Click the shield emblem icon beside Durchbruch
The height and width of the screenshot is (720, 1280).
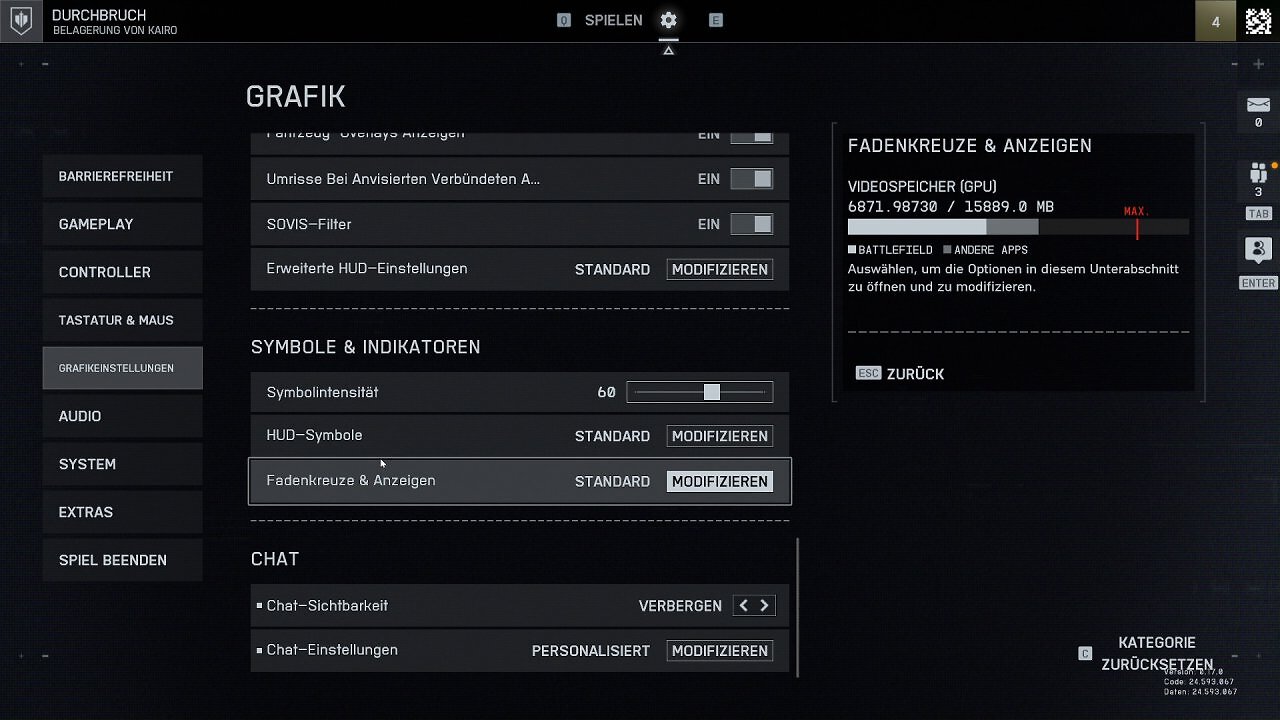(x=21, y=21)
